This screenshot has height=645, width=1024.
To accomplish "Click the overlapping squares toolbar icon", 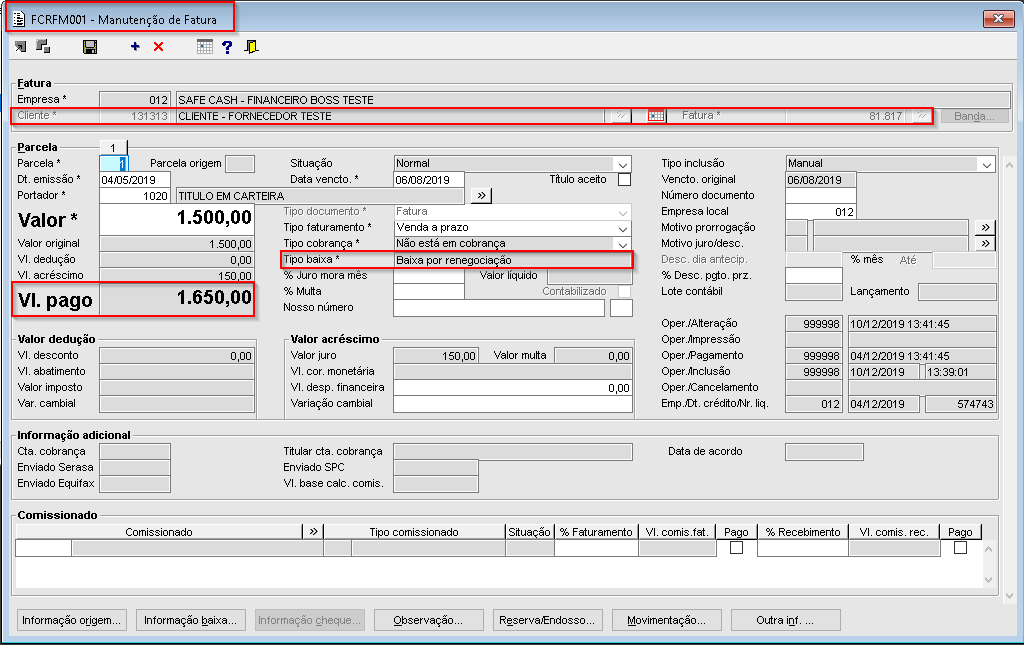I will pyautogui.click(x=43, y=46).
